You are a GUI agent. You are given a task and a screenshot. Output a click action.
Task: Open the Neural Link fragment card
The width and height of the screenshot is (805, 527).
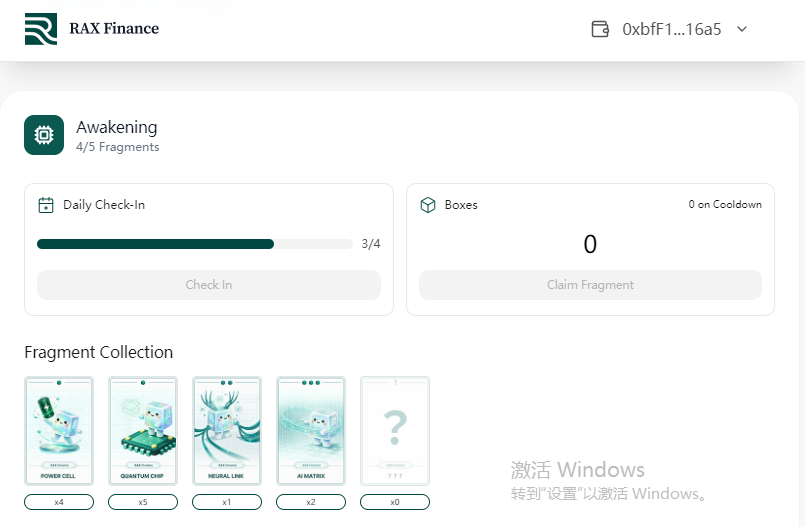click(x=227, y=431)
